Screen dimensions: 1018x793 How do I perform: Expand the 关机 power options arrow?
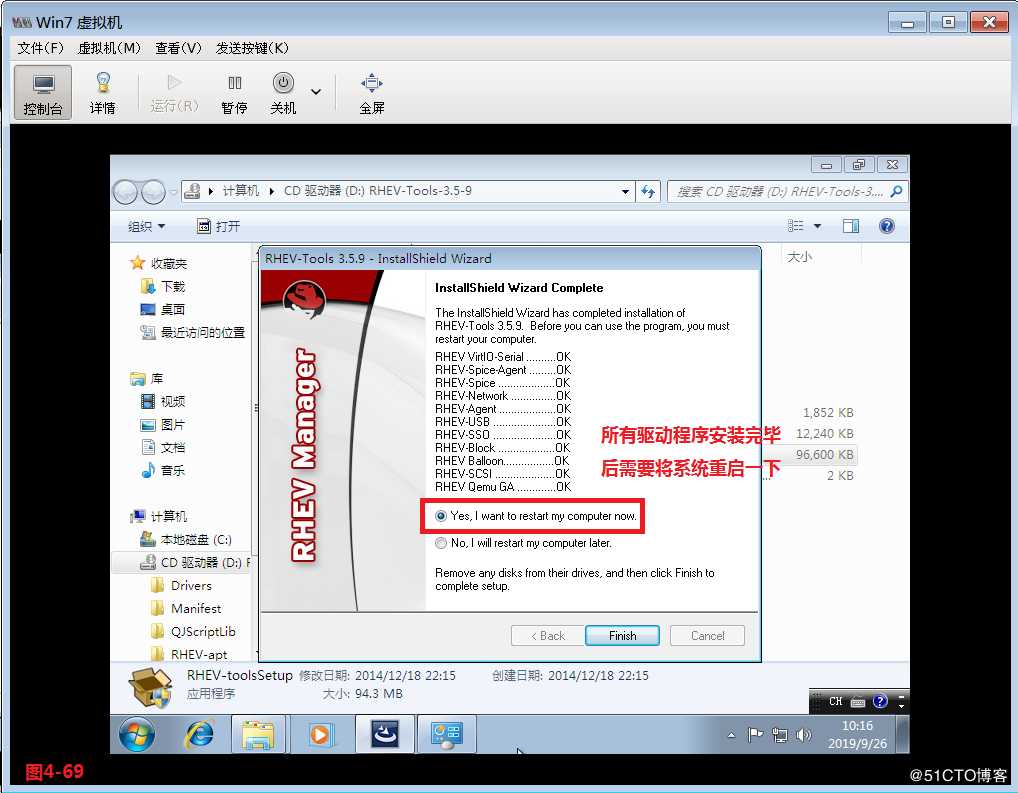click(316, 92)
